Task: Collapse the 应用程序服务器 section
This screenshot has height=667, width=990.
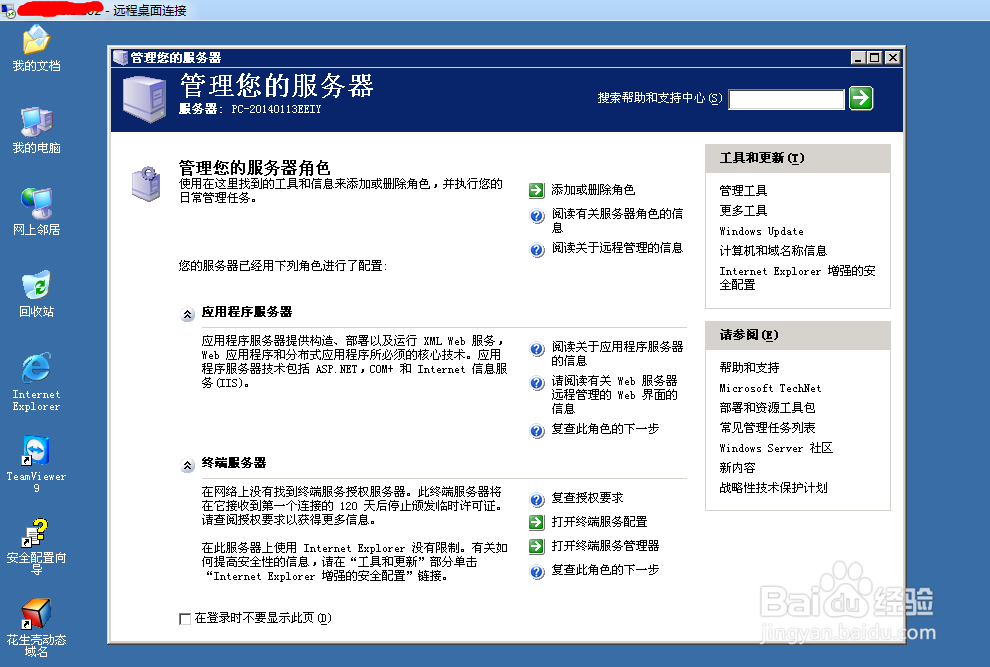Action: click(186, 314)
